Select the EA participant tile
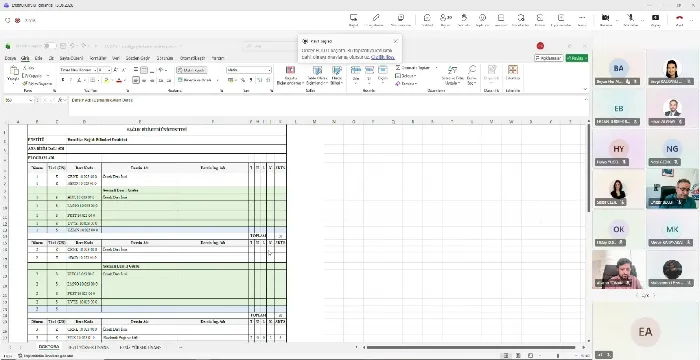The width and height of the screenshot is (700, 360). (646, 331)
